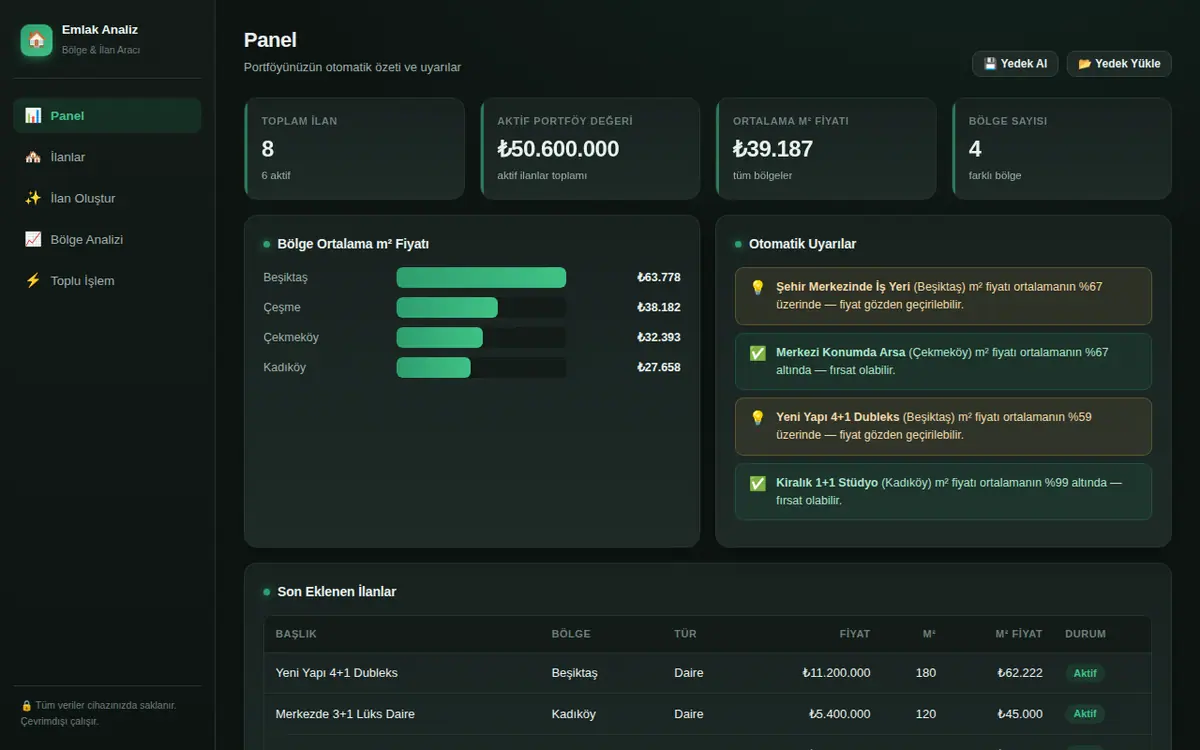
Task: Click the İlan Oluştur sparkle icon
Action: (x=33, y=198)
